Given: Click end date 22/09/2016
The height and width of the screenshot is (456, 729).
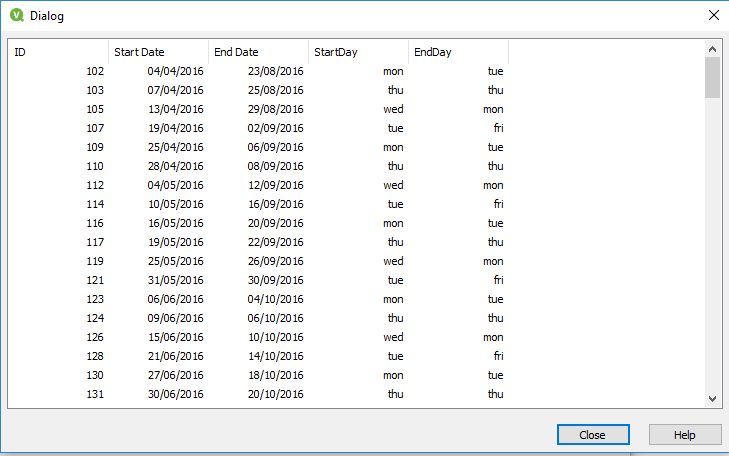Looking at the screenshot, I should 276,242.
